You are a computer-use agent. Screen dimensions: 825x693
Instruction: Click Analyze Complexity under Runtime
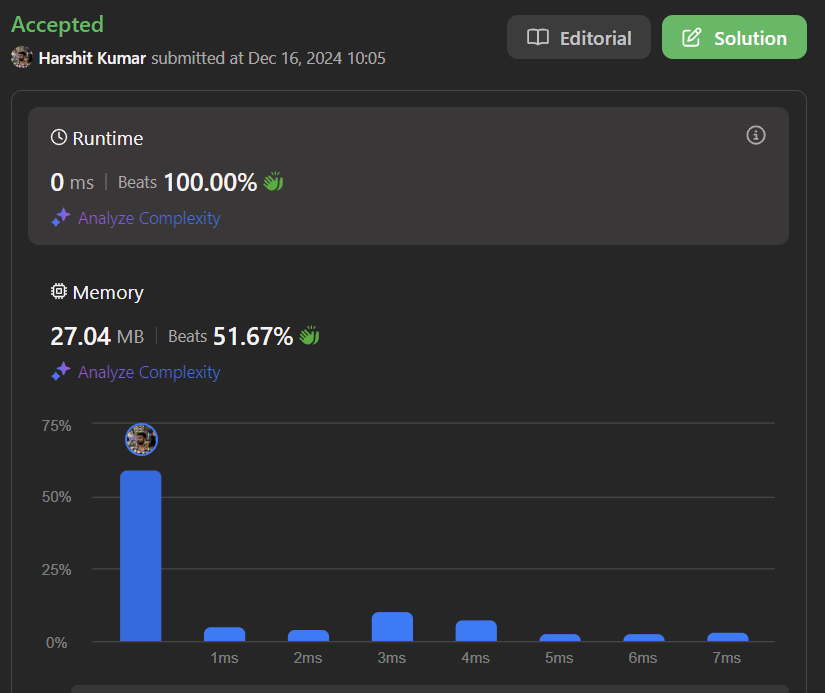pyautogui.click(x=149, y=218)
